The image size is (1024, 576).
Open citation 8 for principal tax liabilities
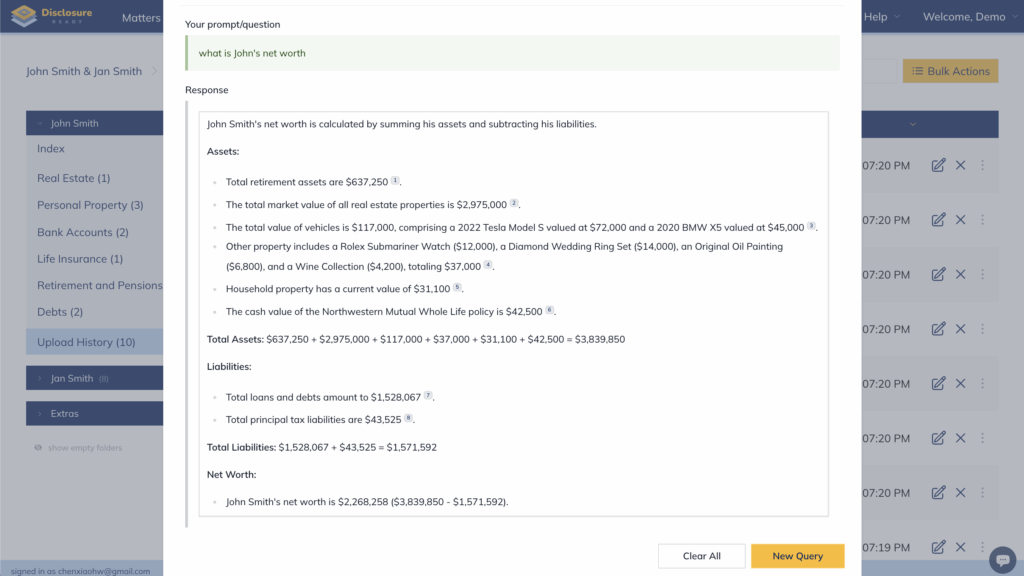click(x=408, y=418)
